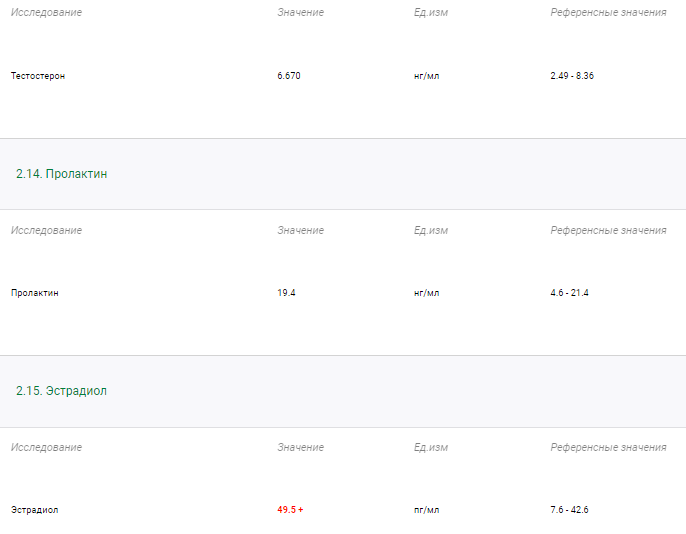
Task: Click "Значение" column header in the Эстрадиол table
Action: pyautogui.click(x=300, y=447)
